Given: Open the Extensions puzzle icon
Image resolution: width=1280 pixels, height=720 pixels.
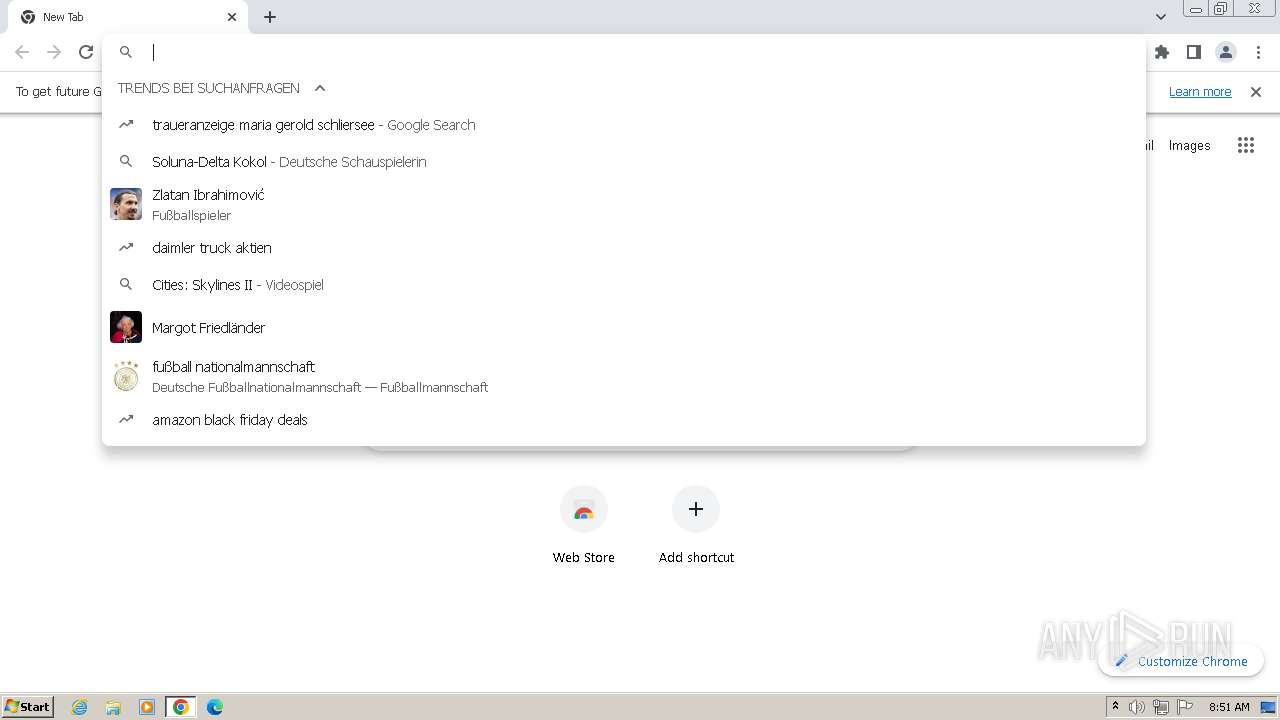Looking at the screenshot, I should [x=1162, y=52].
